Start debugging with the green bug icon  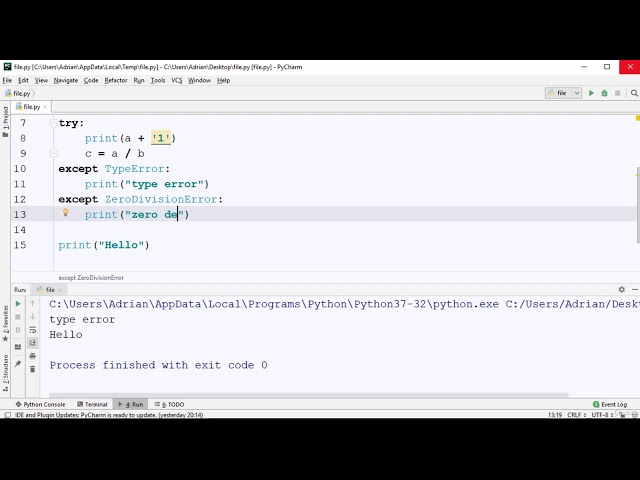click(604, 93)
